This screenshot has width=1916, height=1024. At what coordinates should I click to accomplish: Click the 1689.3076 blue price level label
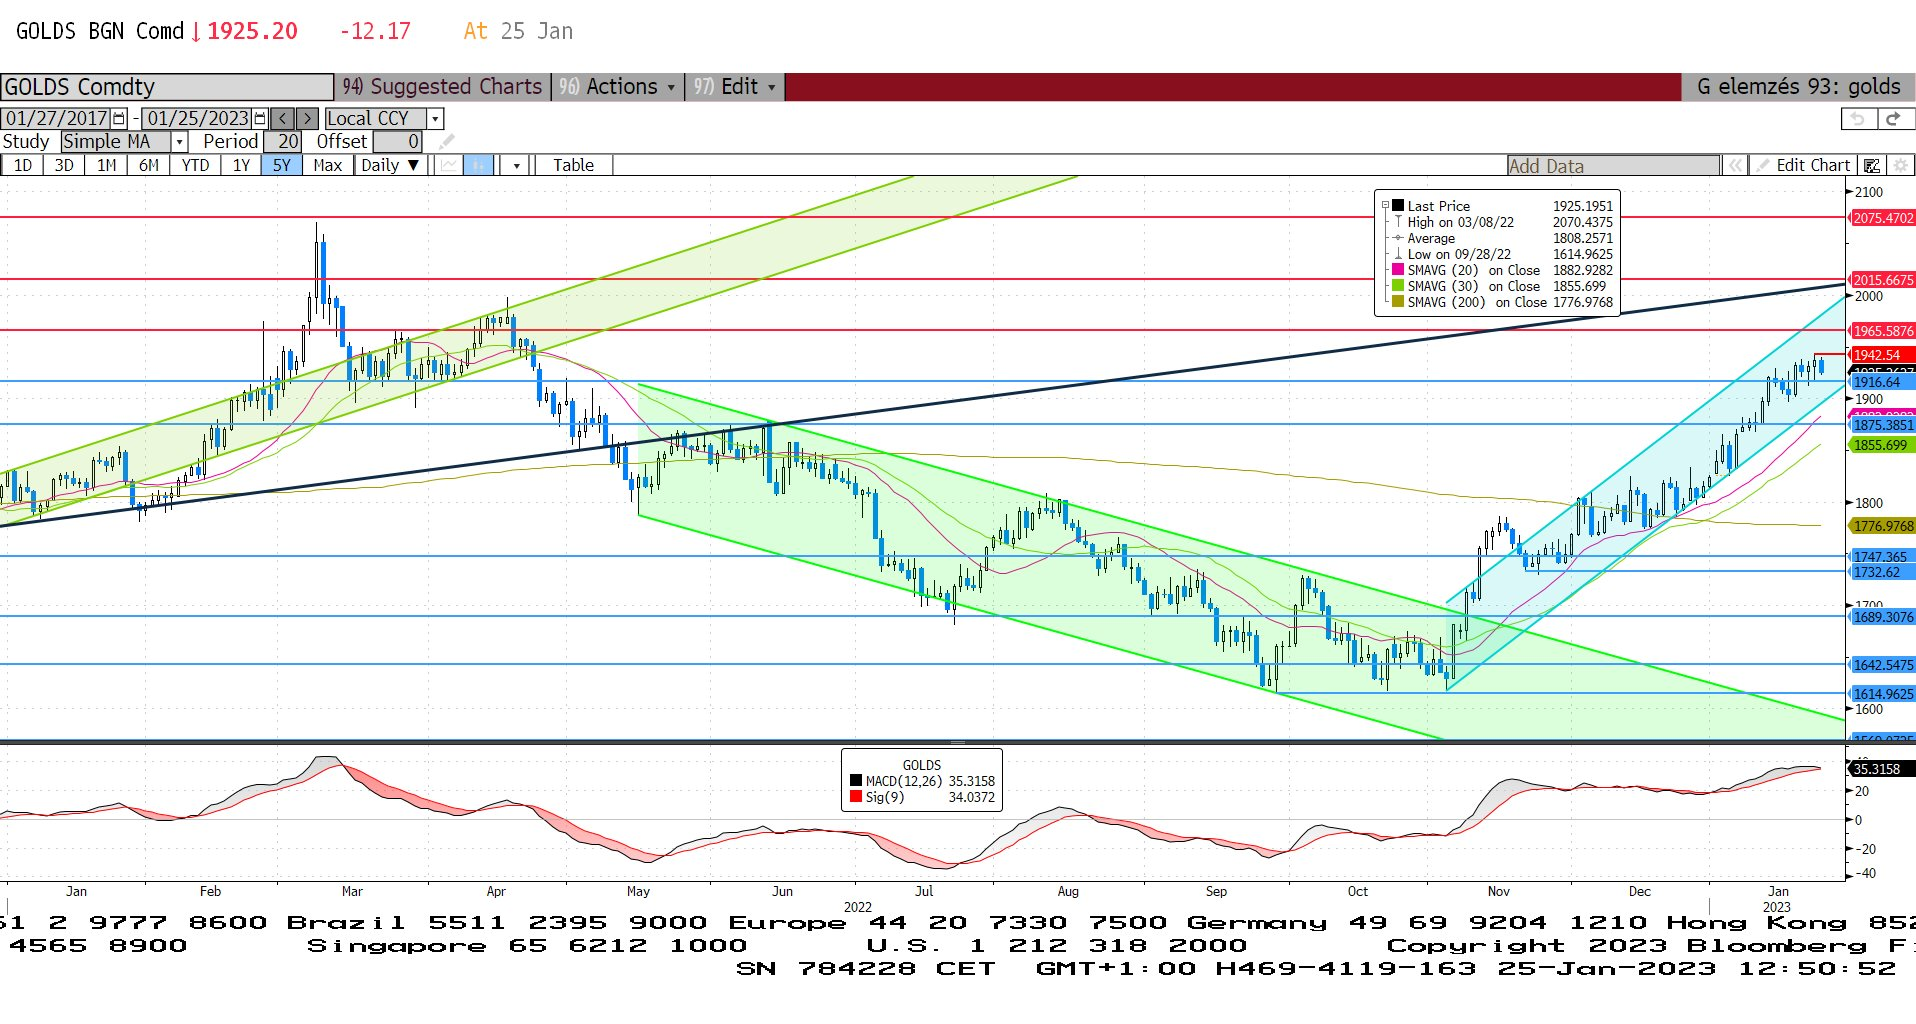coord(1882,617)
